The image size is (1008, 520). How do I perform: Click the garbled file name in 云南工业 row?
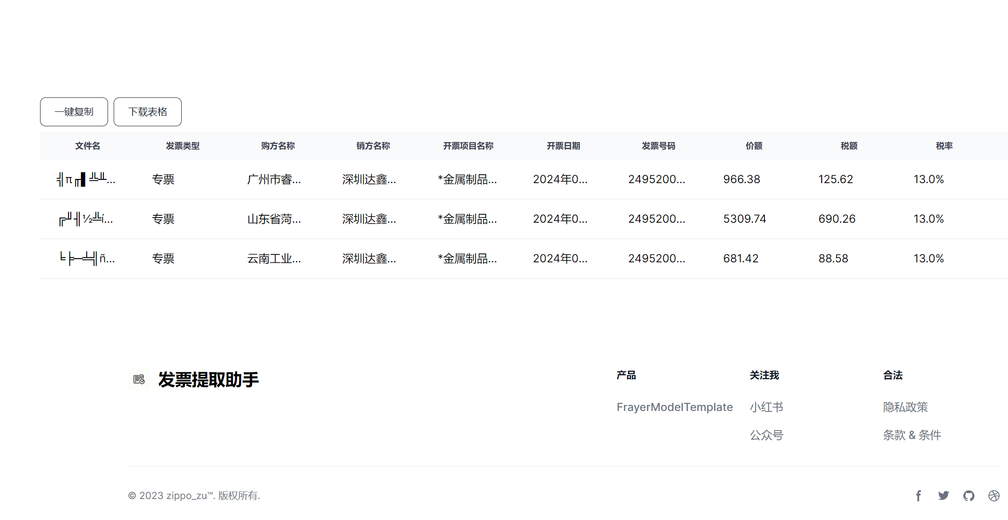click(87, 258)
